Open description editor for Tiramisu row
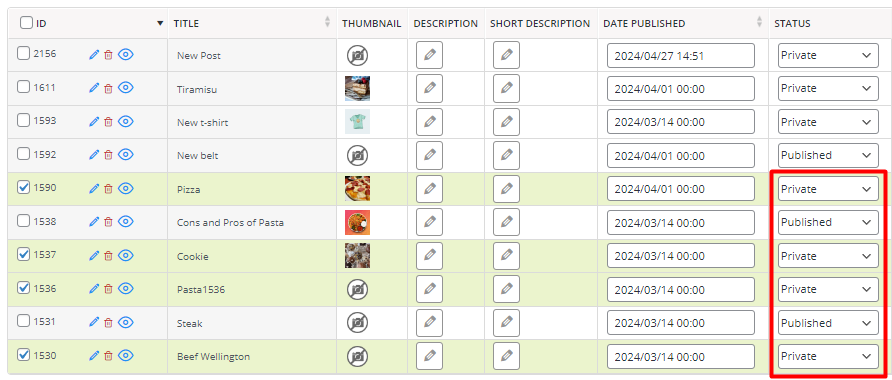Viewport: 892px width, 380px height. (430, 88)
